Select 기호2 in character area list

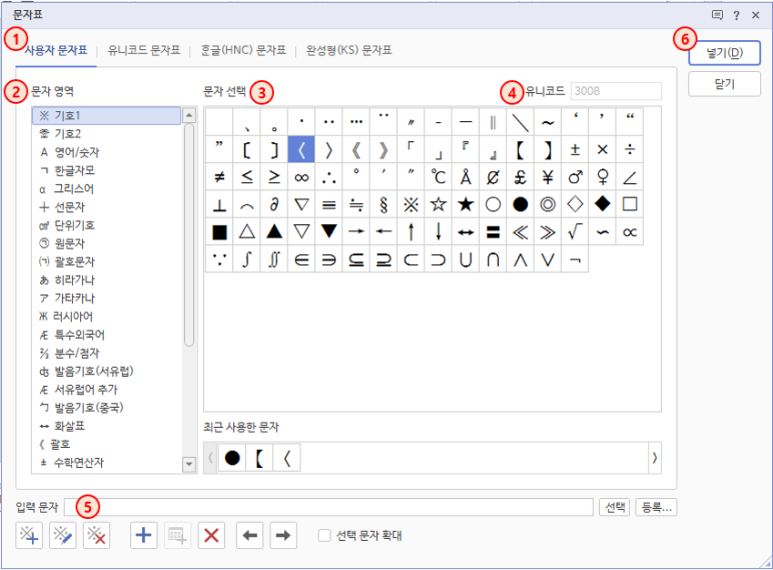click(106, 134)
